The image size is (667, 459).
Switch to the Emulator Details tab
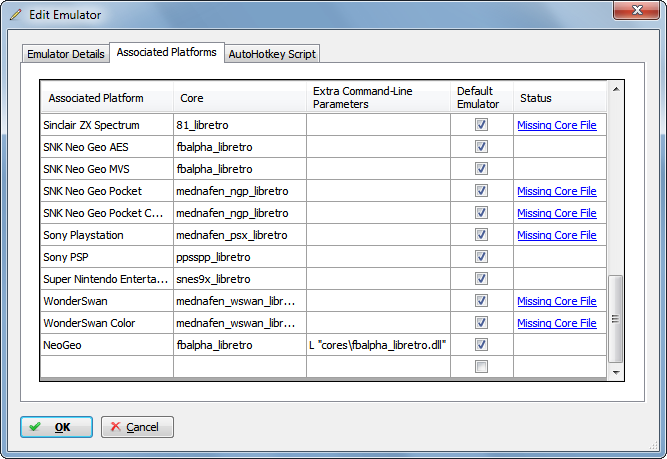[66, 54]
